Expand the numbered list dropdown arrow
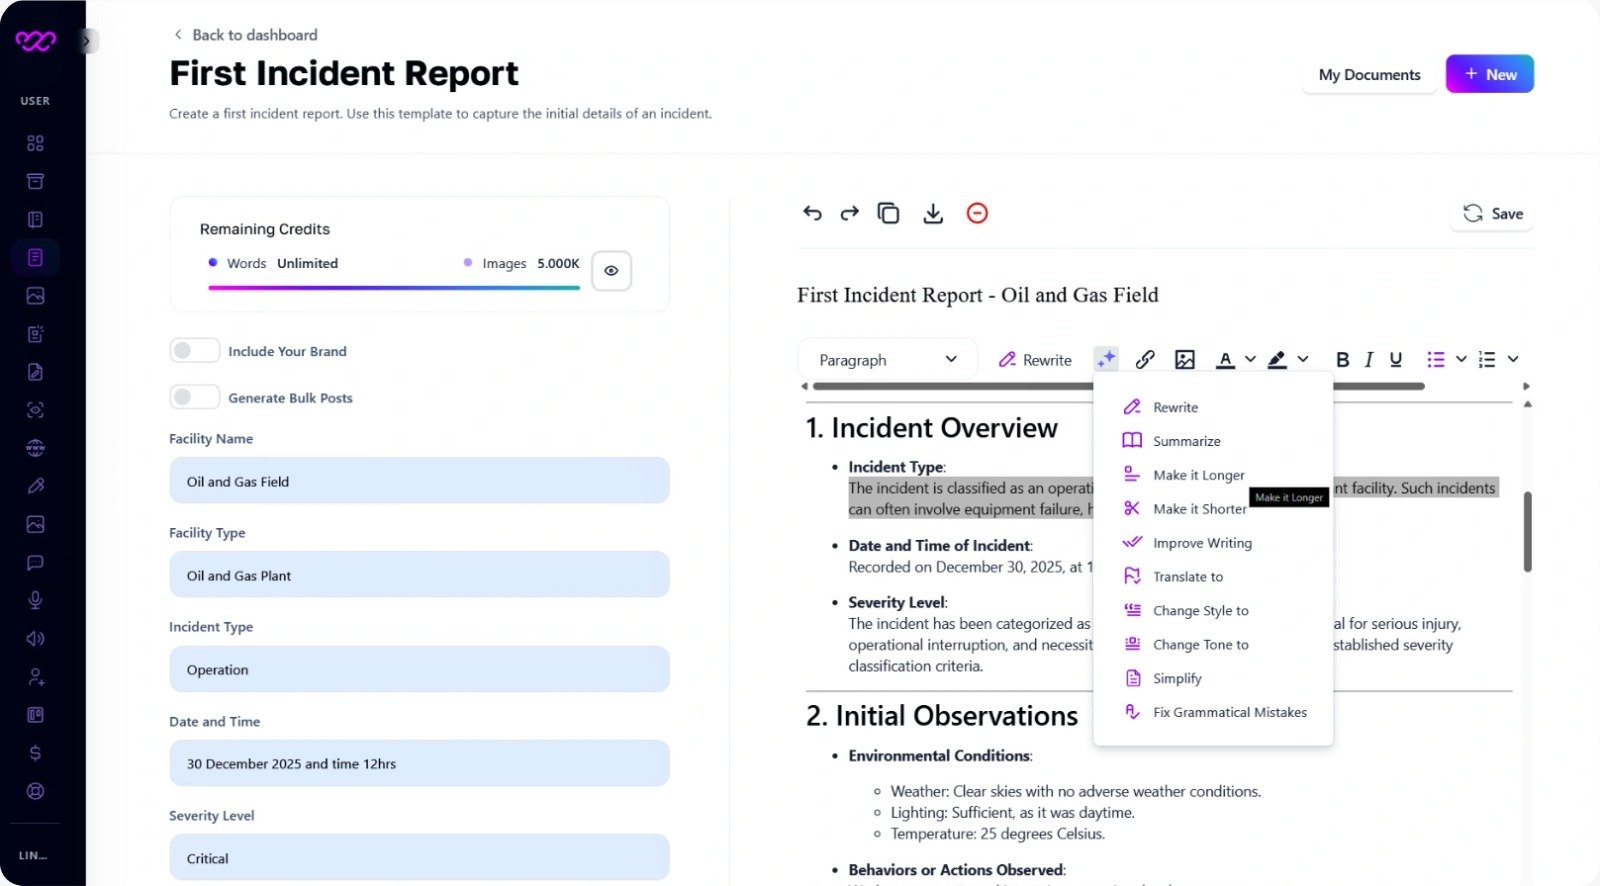This screenshot has width=1600, height=886. [x=1513, y=359]
